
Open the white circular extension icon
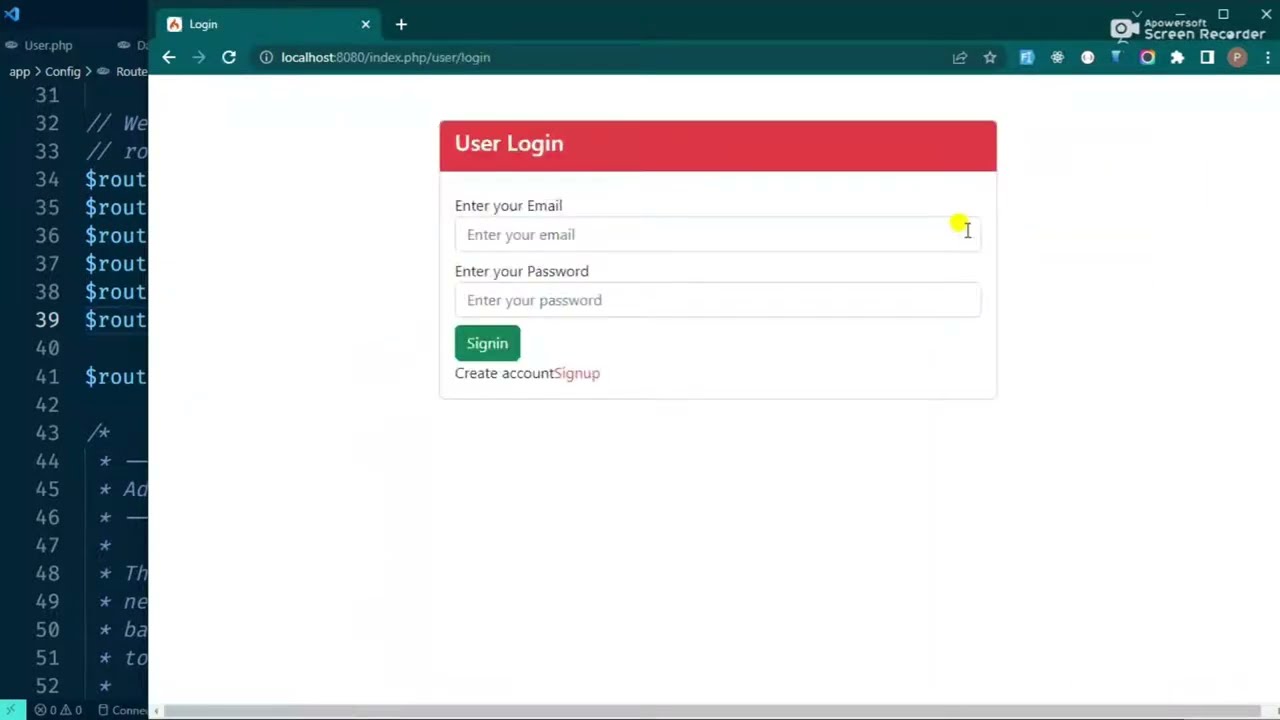pyautogui.click(x=1088, y=57)
